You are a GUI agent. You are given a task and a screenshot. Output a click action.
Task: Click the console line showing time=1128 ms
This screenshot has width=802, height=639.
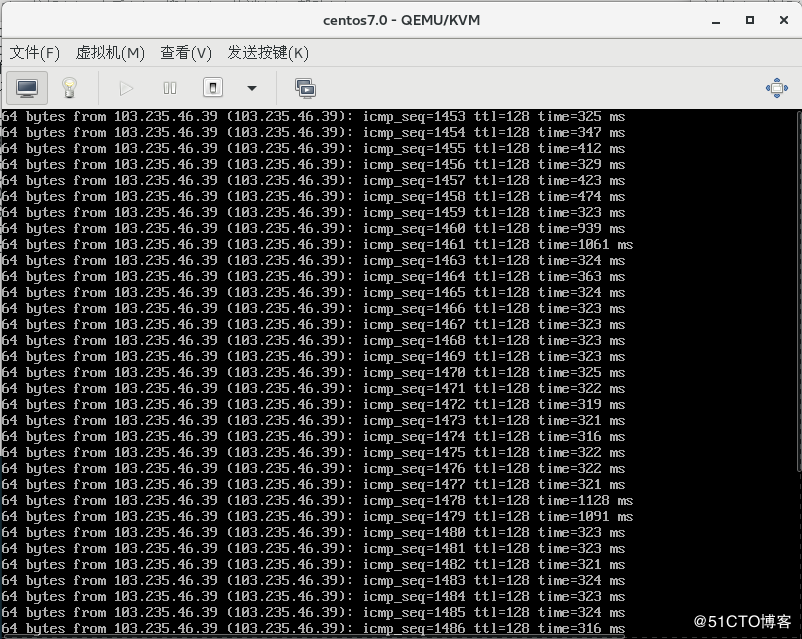click(x=316, y=501)
